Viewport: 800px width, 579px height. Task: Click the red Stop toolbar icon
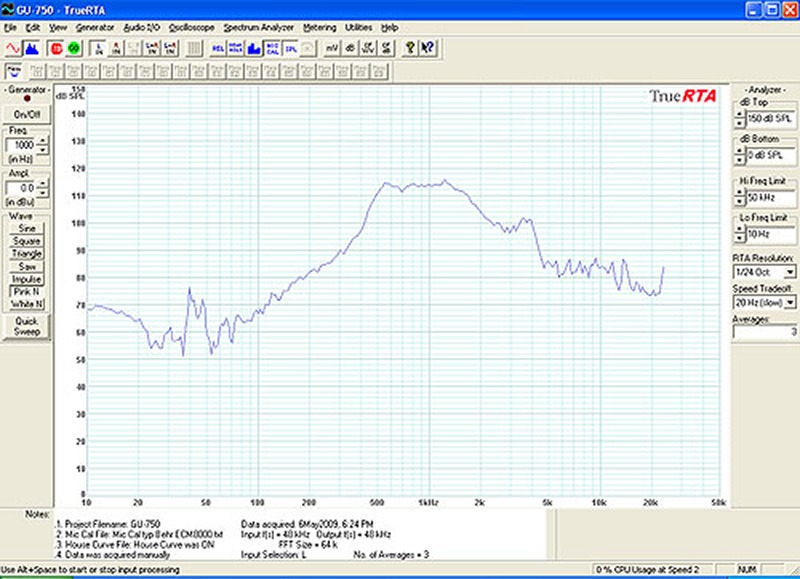pyautogui.click(x=56, y=48)
